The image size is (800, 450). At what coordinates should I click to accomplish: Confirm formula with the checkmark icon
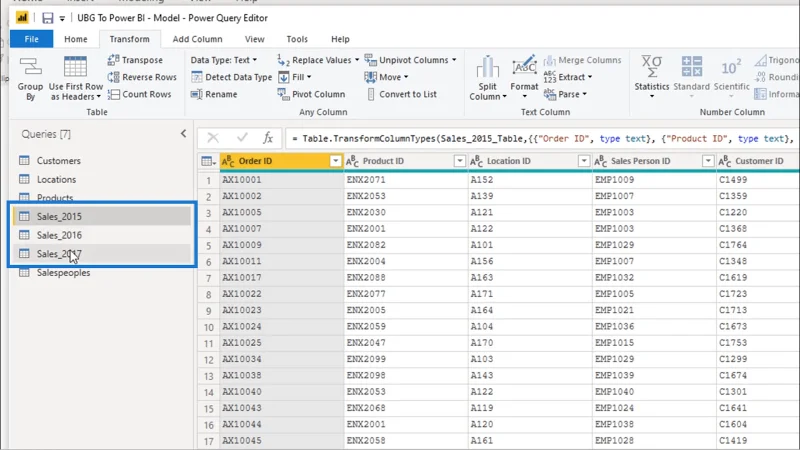[x=242, y=138]
